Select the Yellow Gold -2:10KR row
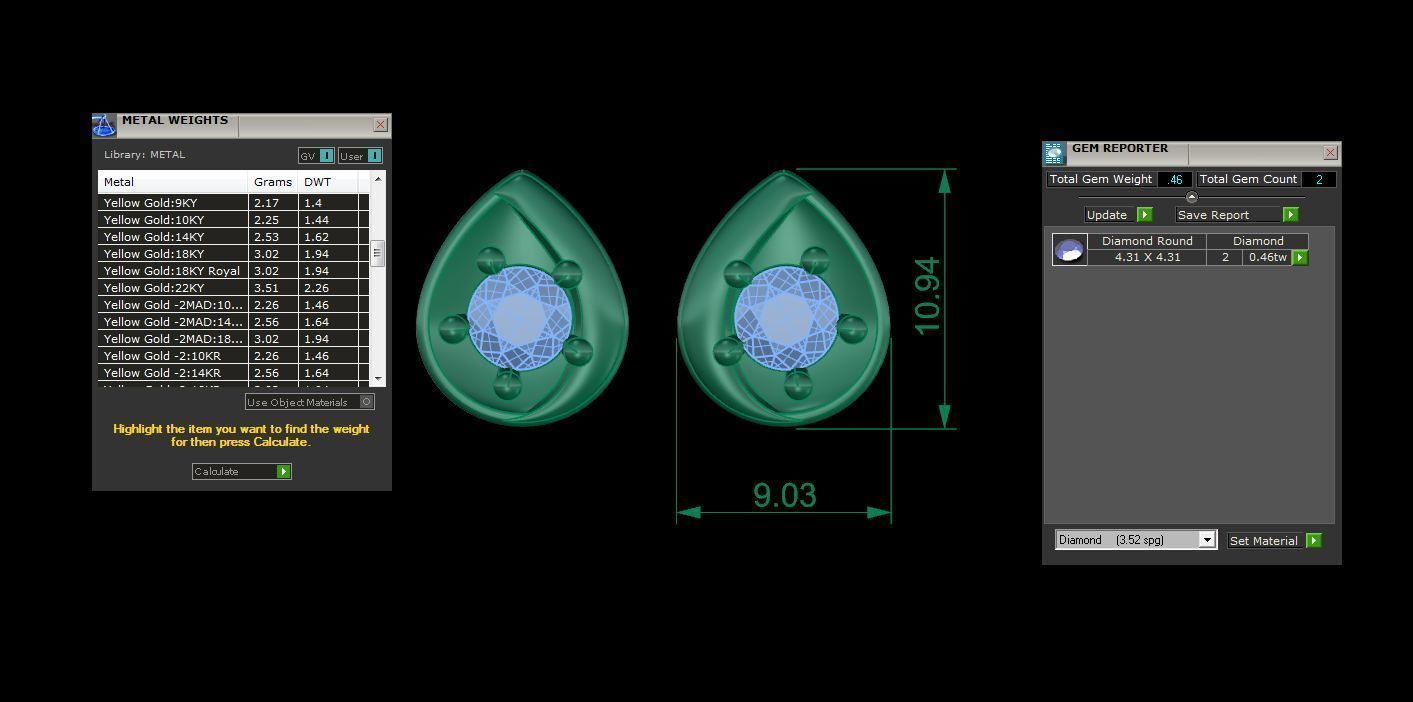Screen dimensions: 1413x702 (233, 356)
